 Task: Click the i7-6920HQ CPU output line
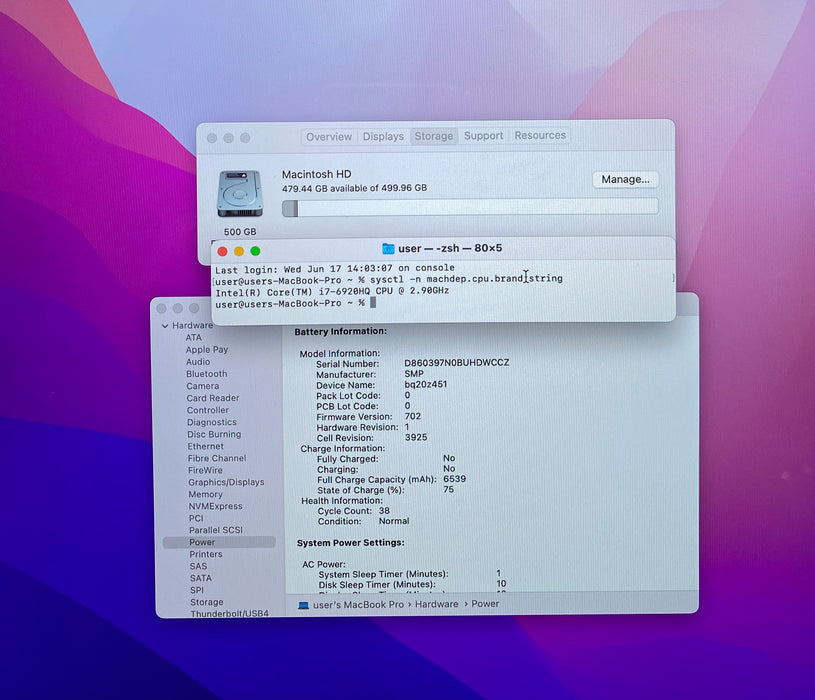click(332, 292)
